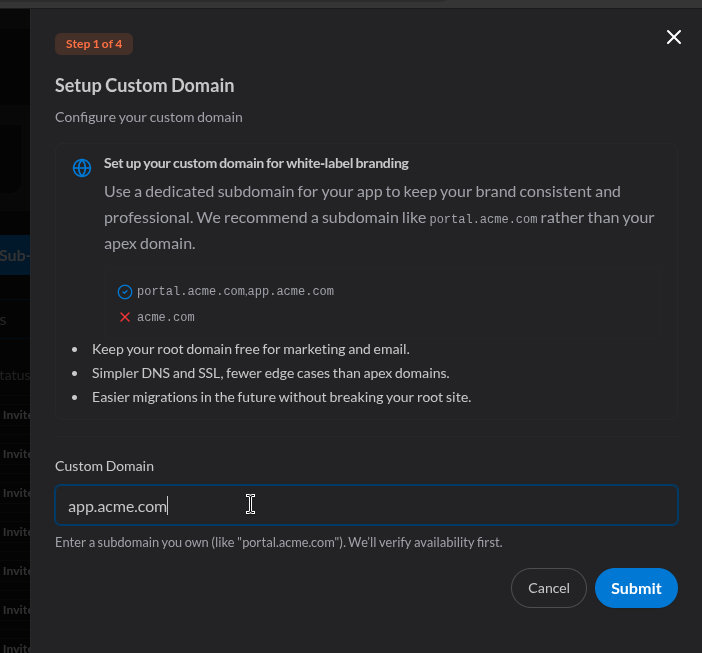Click the portal.acme.com,app.acme.com valid example text
This screenshot has width=702, height=653.
(x=235, y=291)
